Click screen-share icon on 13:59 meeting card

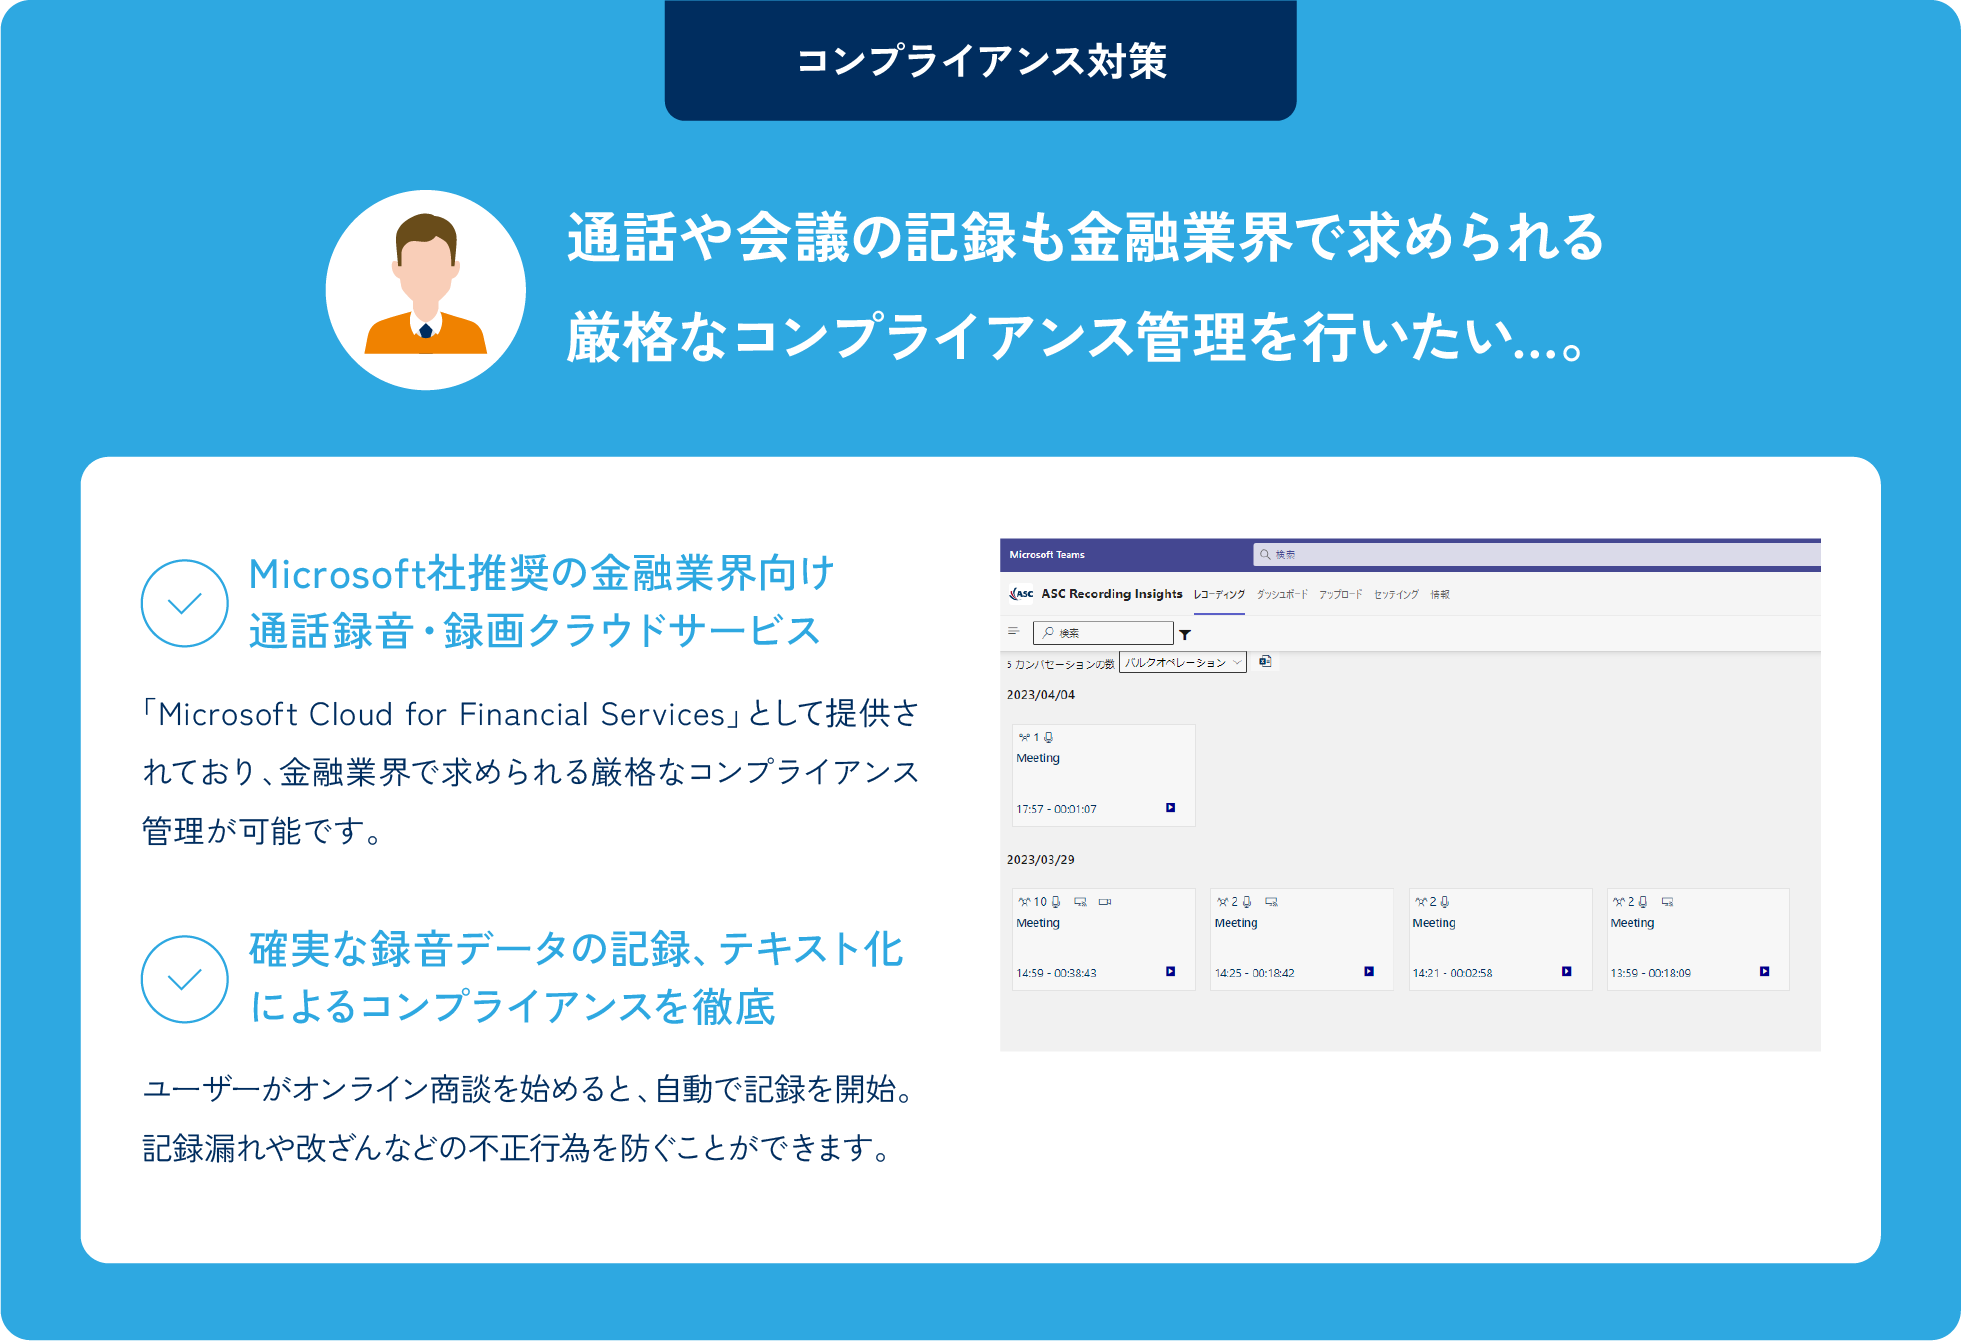point(1668,902)
